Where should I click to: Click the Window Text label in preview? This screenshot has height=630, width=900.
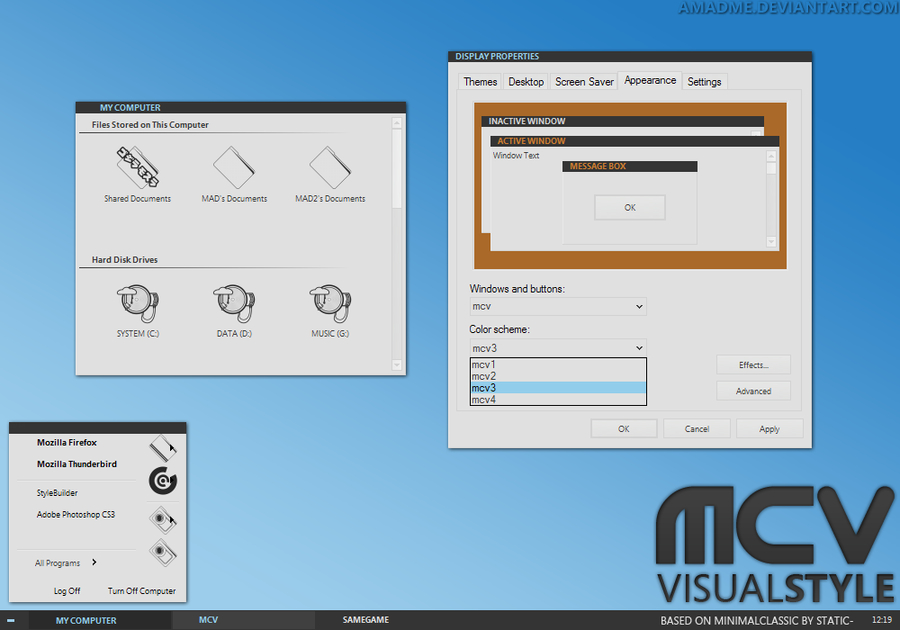(x=515, y=155)
